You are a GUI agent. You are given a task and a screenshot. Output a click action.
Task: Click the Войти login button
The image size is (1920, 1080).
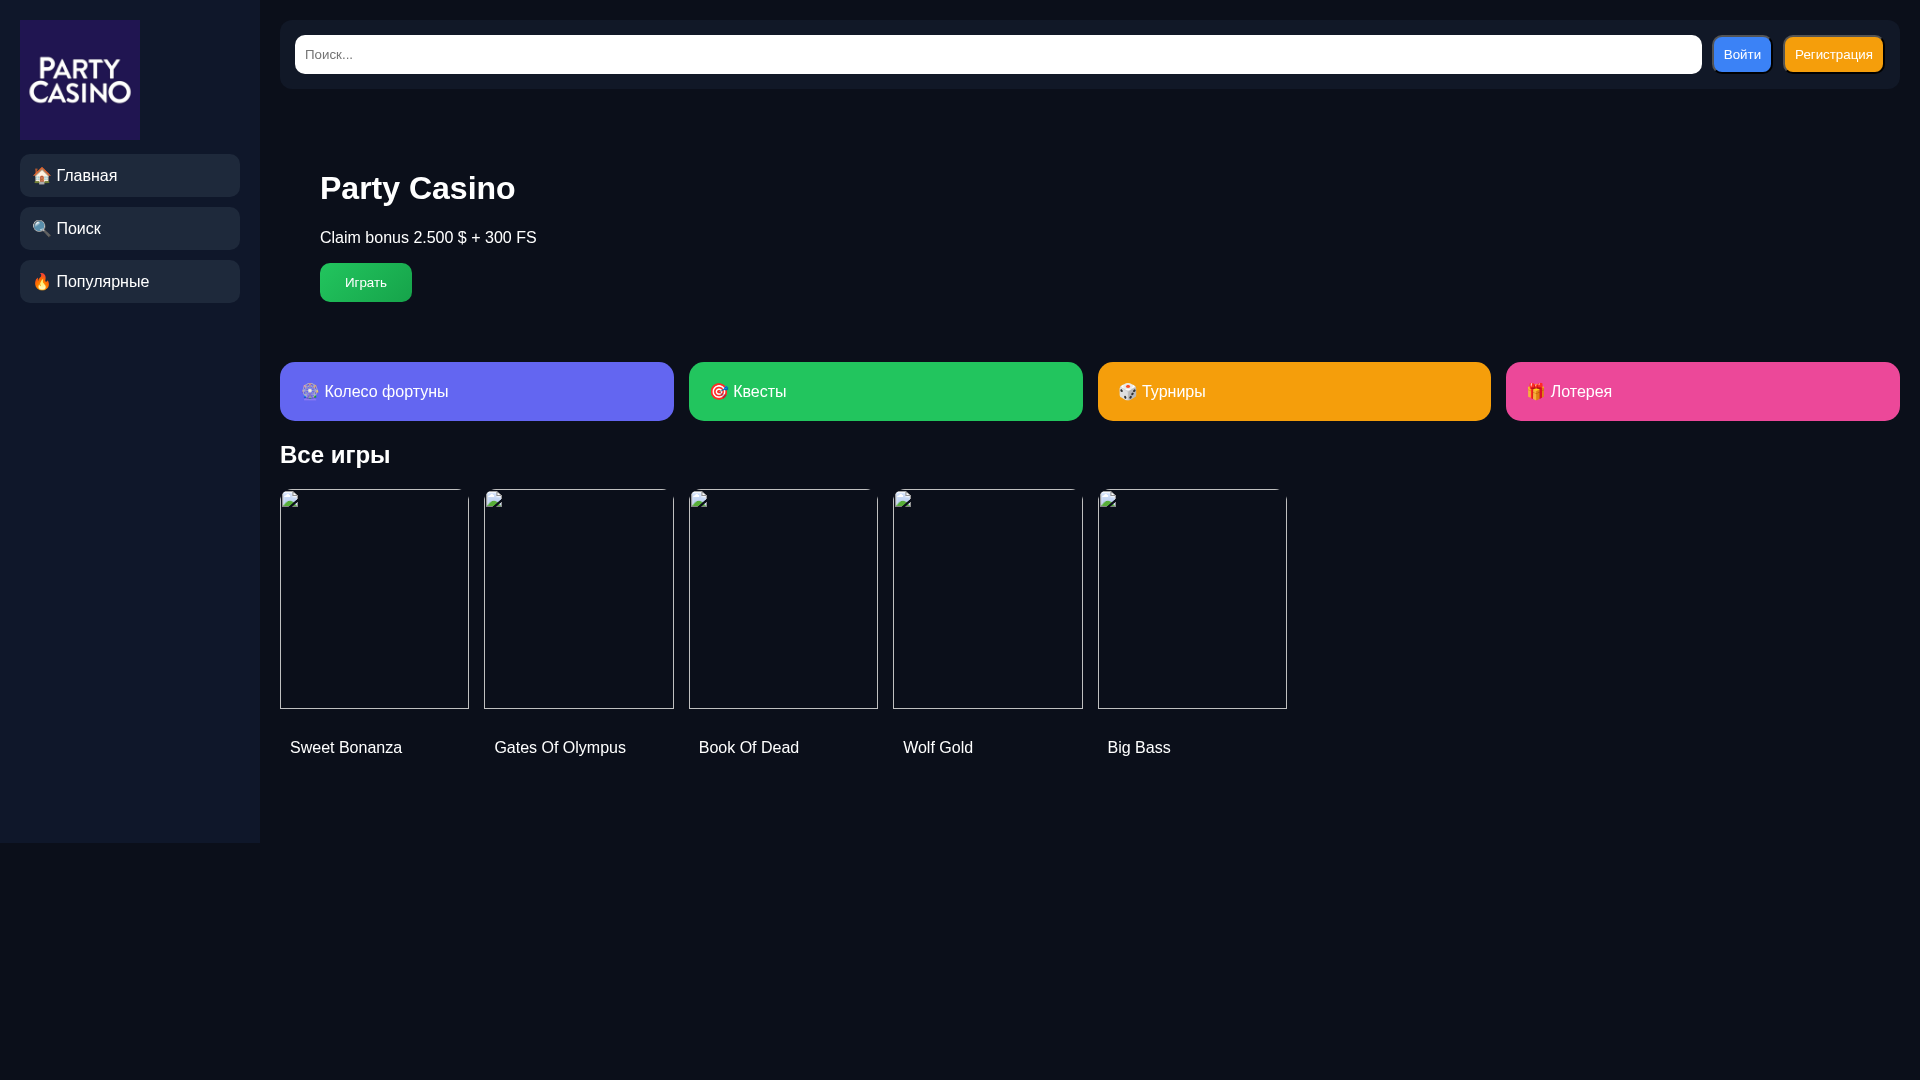click(1742, 54)
